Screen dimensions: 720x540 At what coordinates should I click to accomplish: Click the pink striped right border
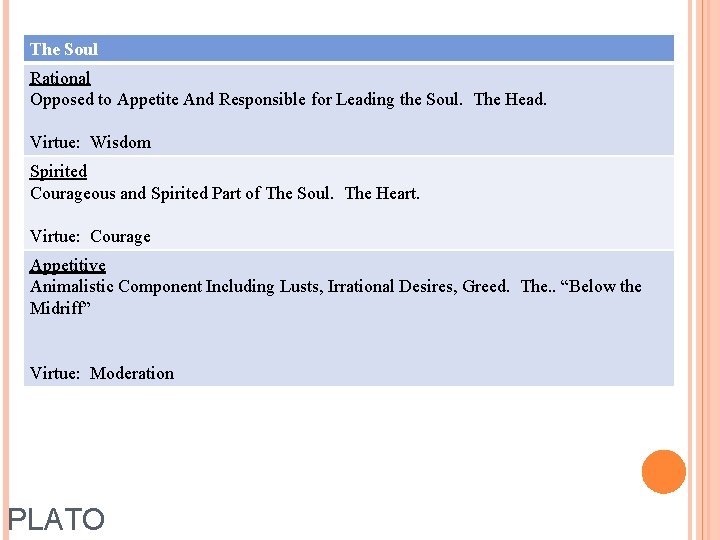click(703, 270)
